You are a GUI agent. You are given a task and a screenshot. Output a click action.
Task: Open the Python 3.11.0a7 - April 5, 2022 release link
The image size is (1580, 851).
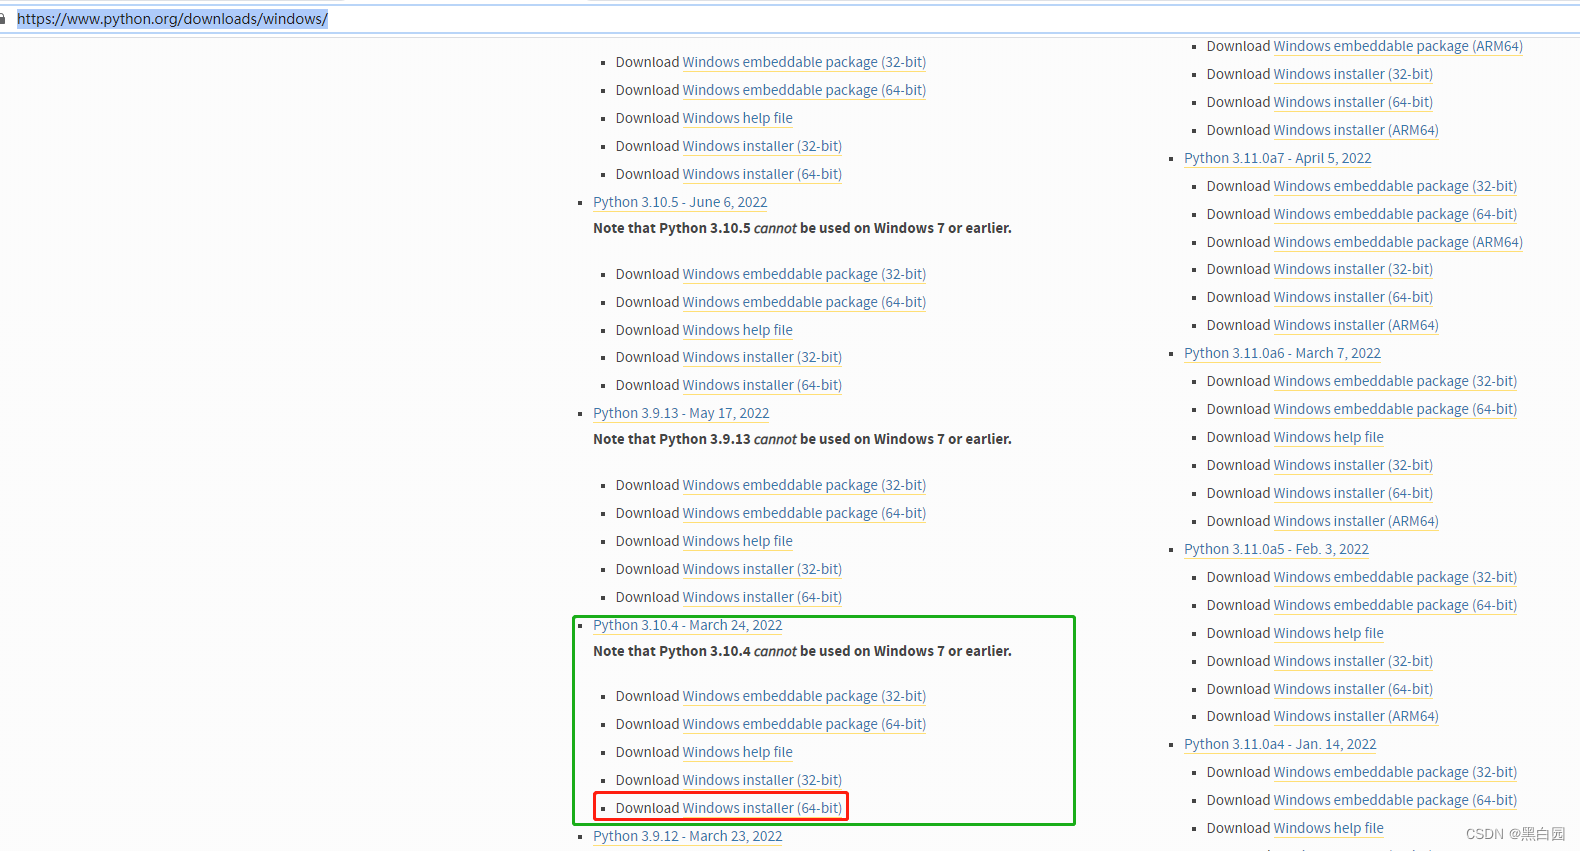pyautogui.click(x=1277, y=158)
